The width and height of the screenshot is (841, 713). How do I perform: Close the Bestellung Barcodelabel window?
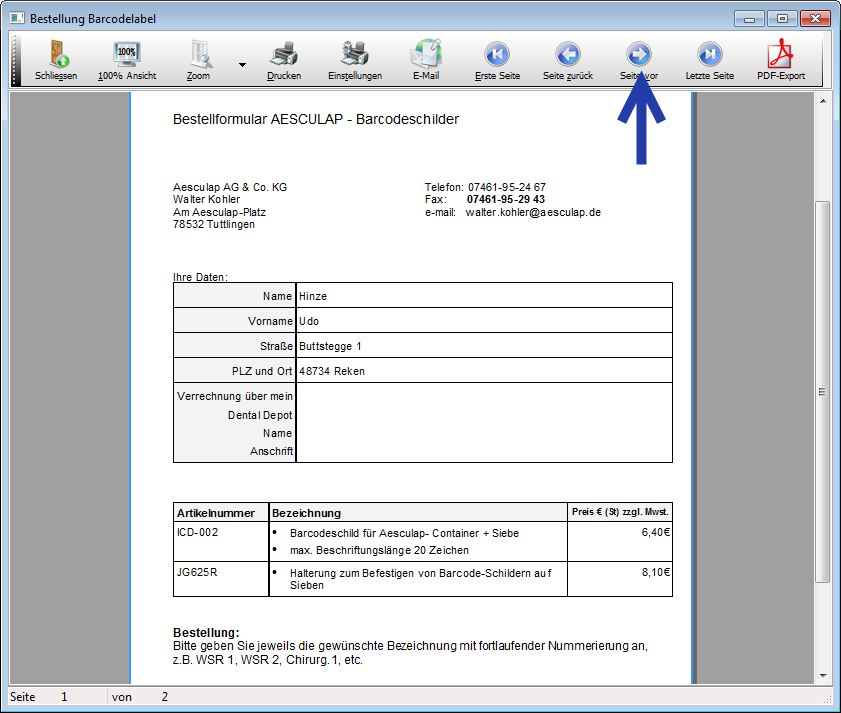(815, 19)
